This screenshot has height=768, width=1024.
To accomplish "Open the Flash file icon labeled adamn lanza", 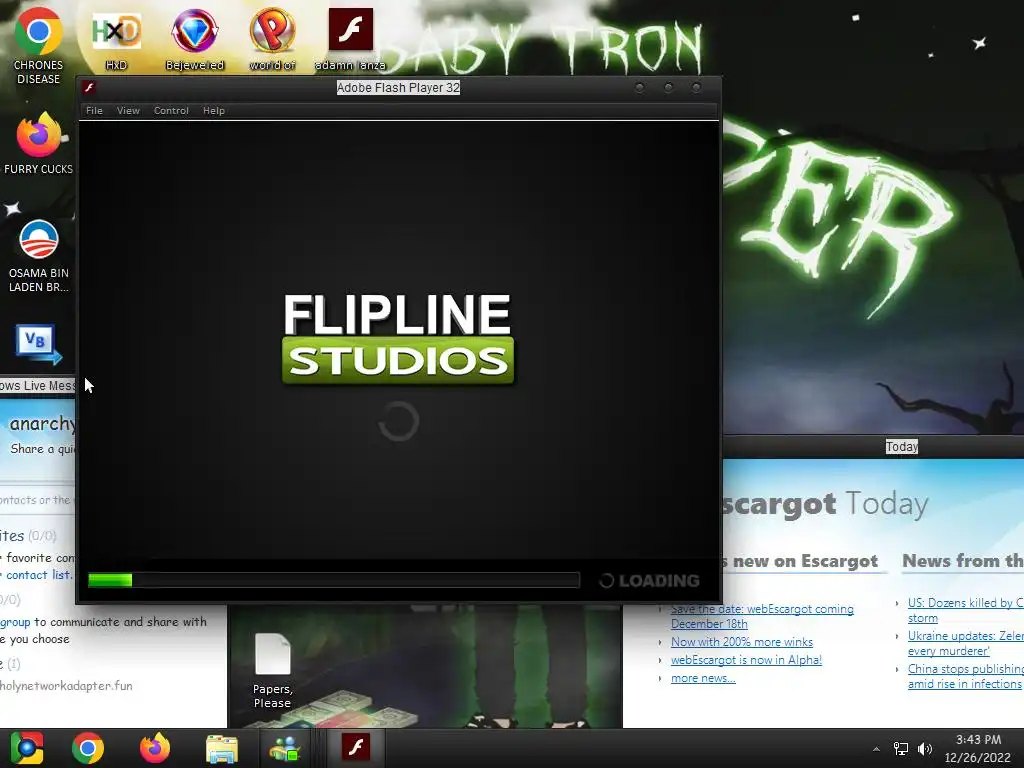I will pyautogui.click(x=351, y=40).
